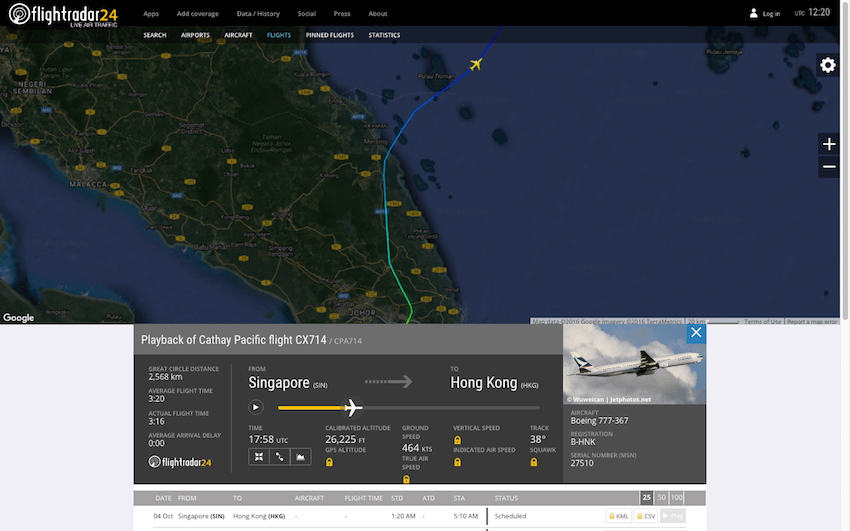The image size is (850, 531).
Task: Open the About menu
Action: tap(377, 14)
